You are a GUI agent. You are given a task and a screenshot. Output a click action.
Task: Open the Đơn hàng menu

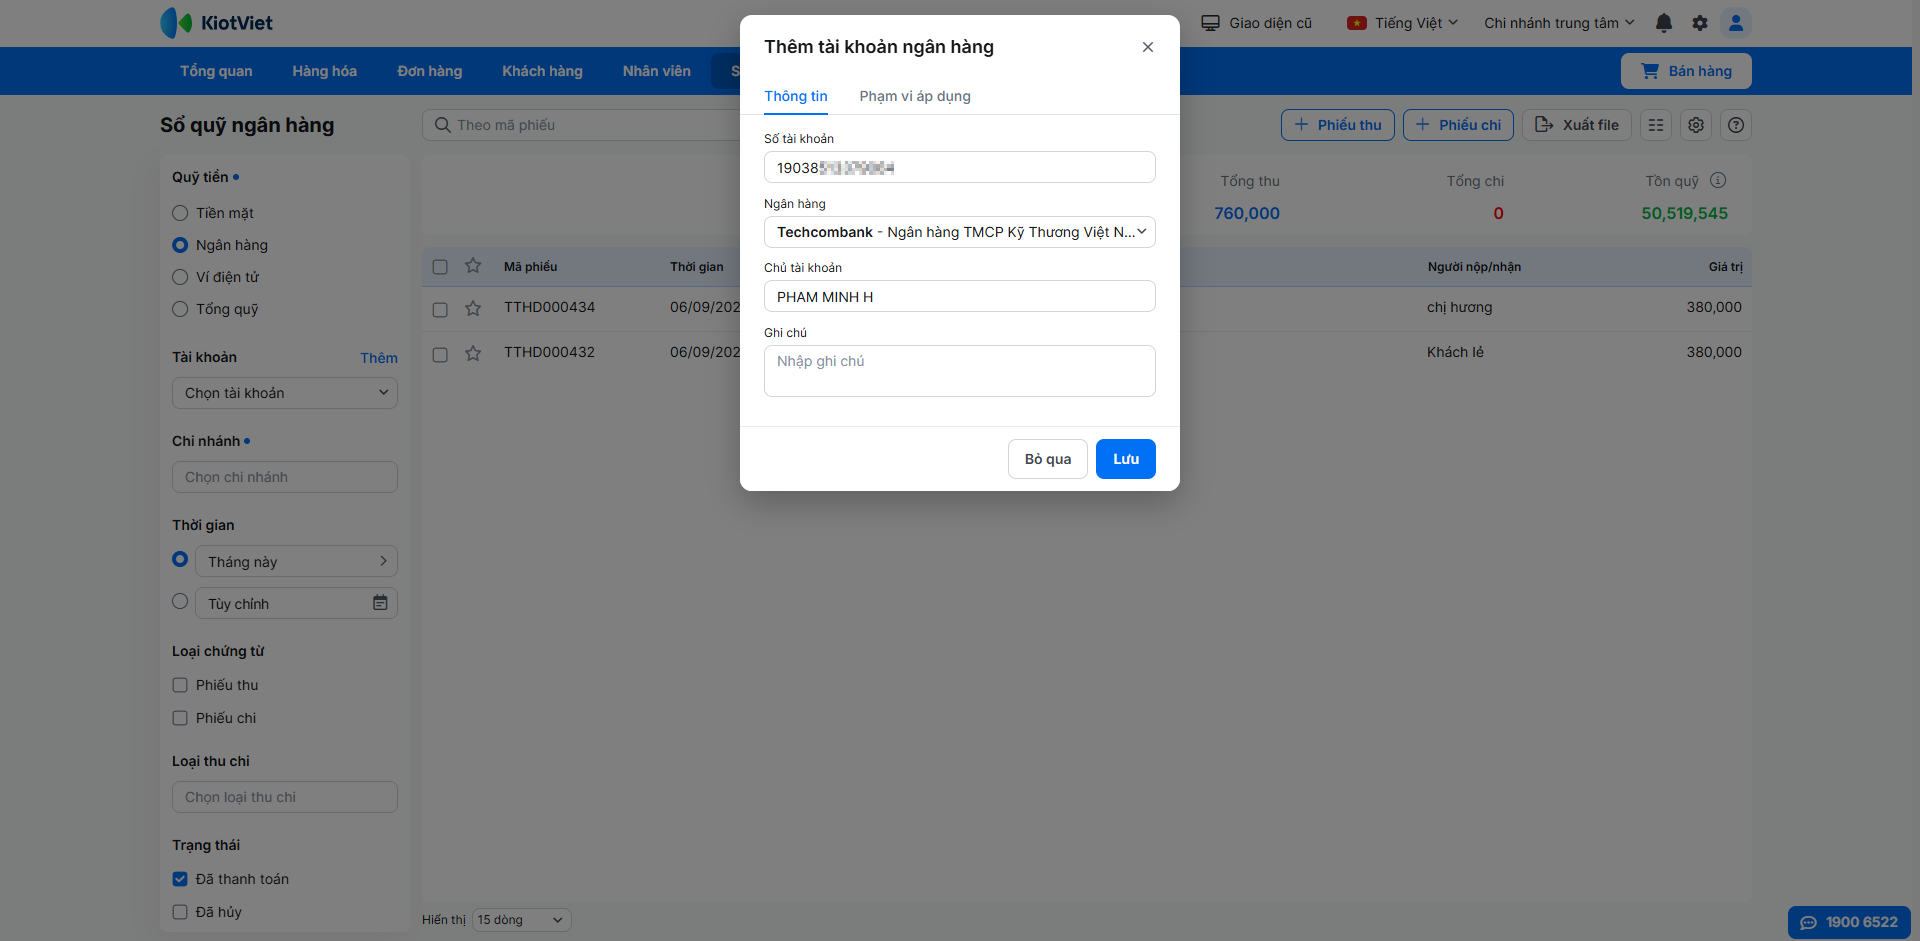point(430,71)
